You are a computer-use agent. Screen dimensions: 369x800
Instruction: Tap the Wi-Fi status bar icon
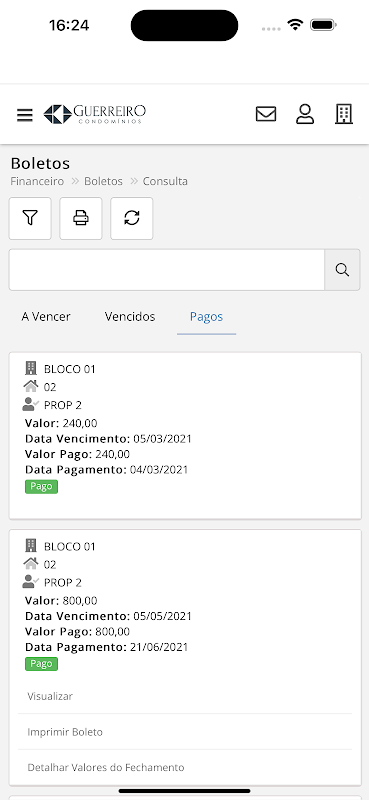point(295,24)
